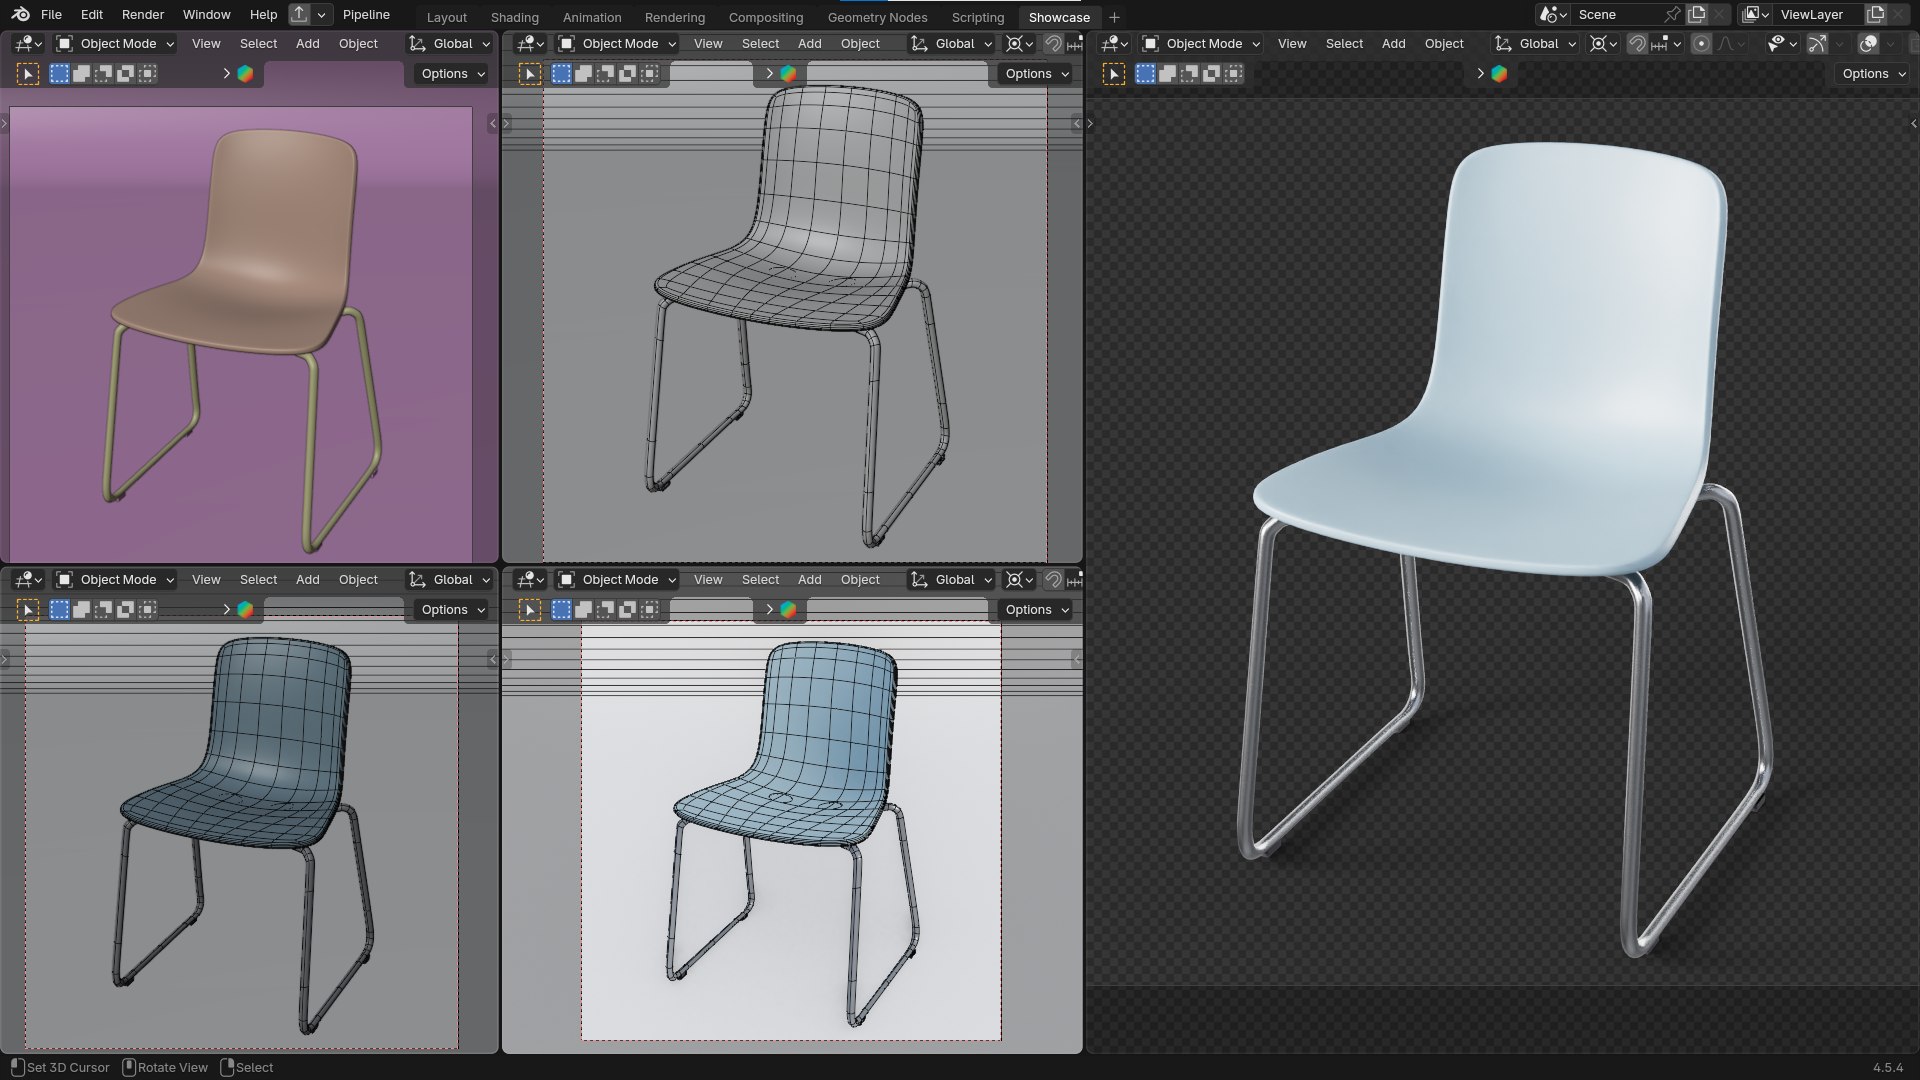1920x1080 pixels.
Task: Click the Blender logo menu icon
Action: [x=20, y=14]
